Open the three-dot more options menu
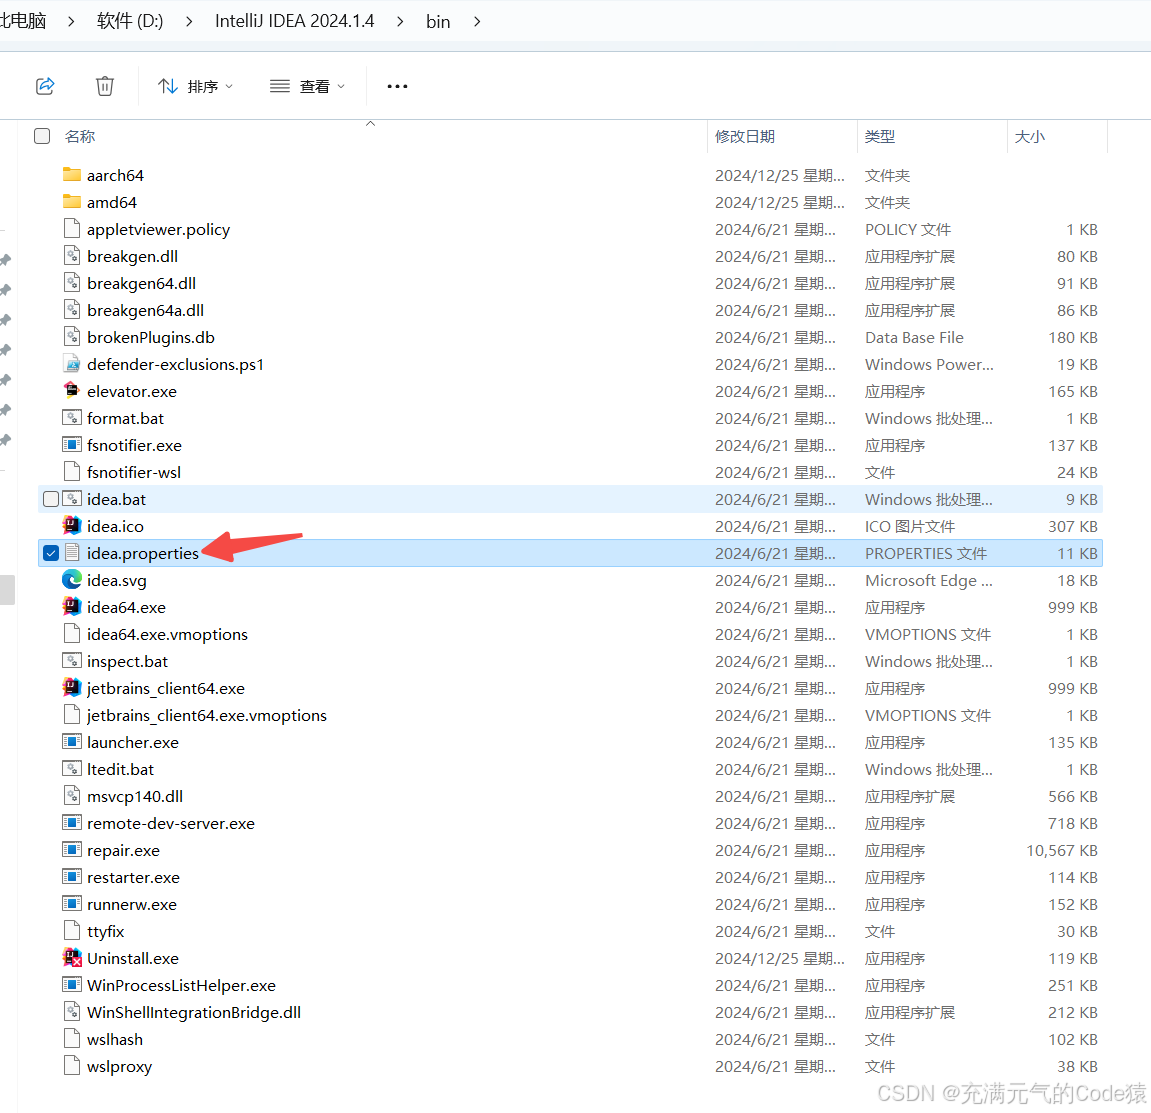 (x=397, y=87)
